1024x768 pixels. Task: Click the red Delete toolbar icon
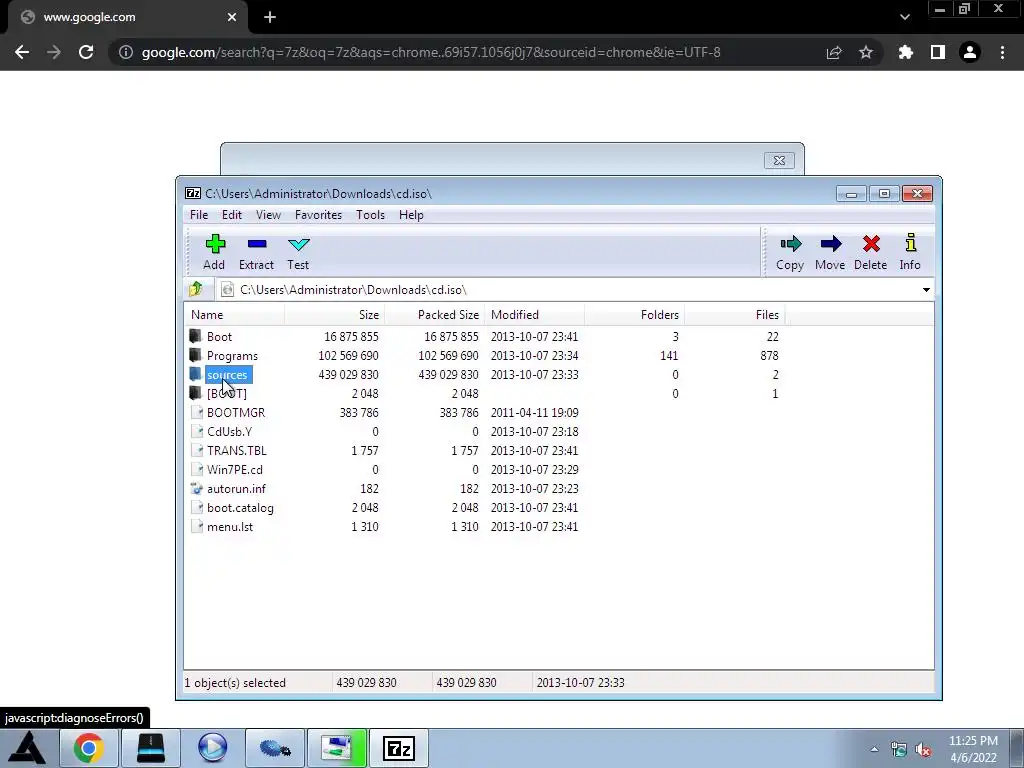[x=871, y=244]
